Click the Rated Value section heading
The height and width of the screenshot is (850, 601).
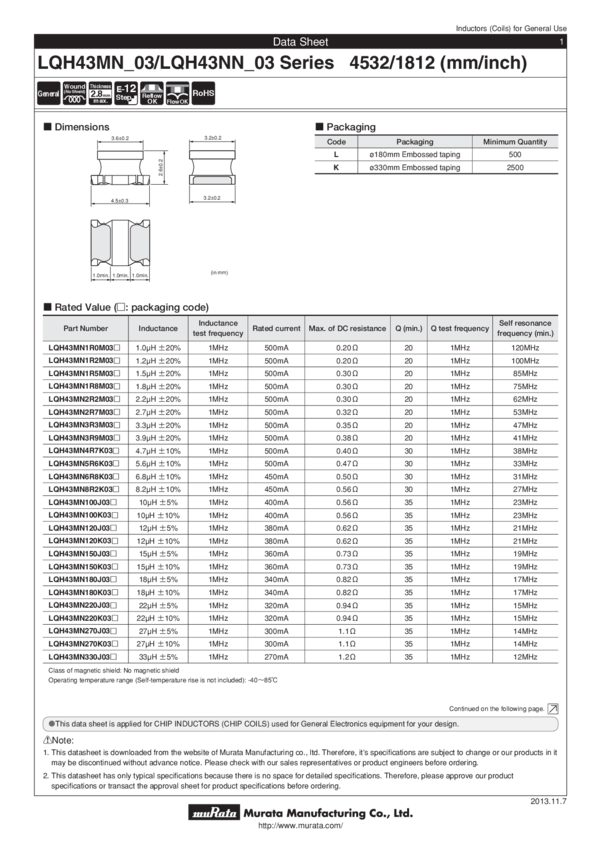126,307
